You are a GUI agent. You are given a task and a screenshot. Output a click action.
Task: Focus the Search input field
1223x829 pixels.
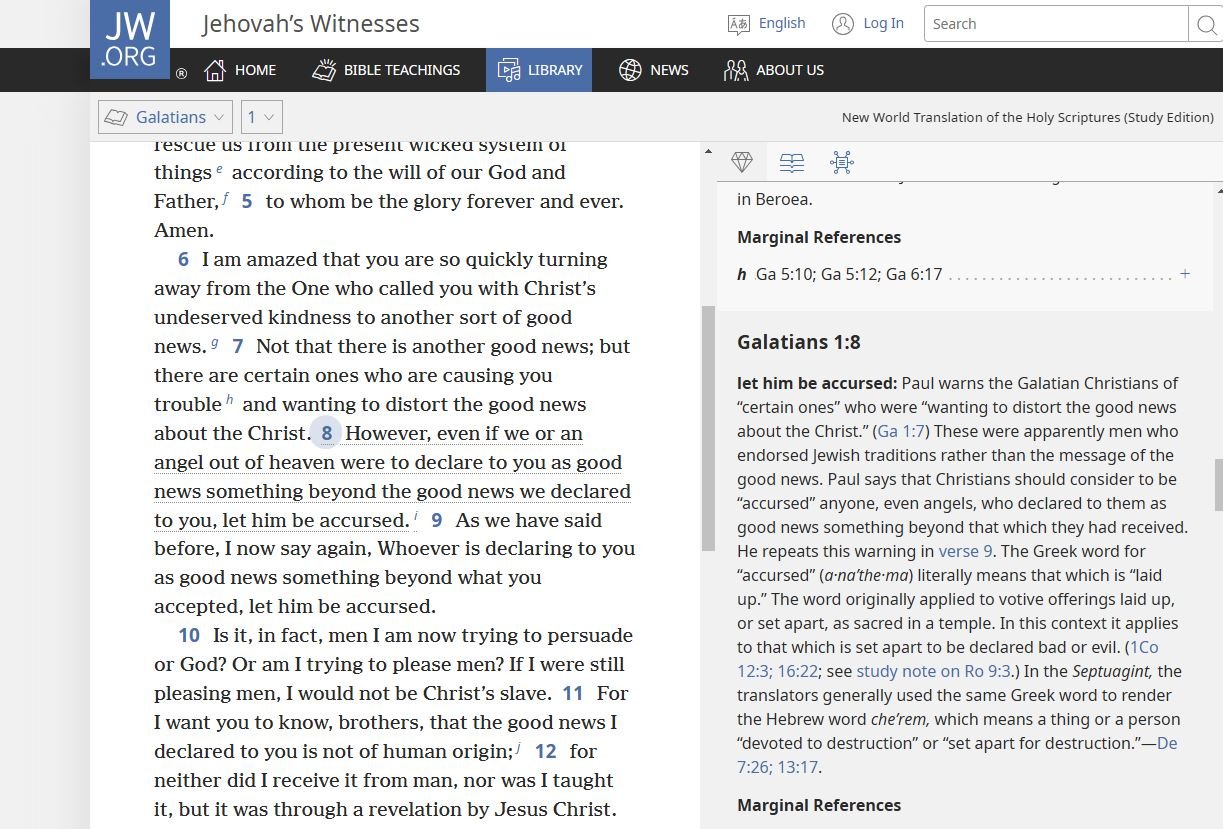(x=1056, y=23)
